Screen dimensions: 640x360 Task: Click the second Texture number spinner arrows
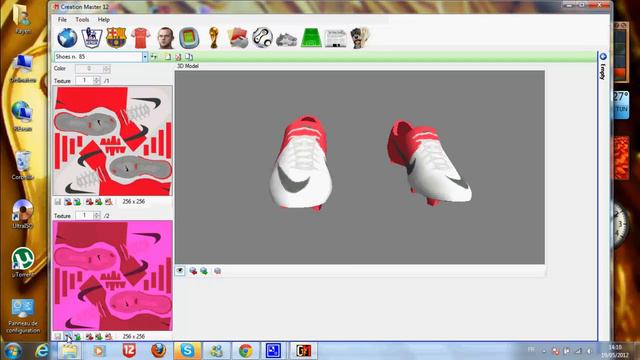(x=97, y=215)
